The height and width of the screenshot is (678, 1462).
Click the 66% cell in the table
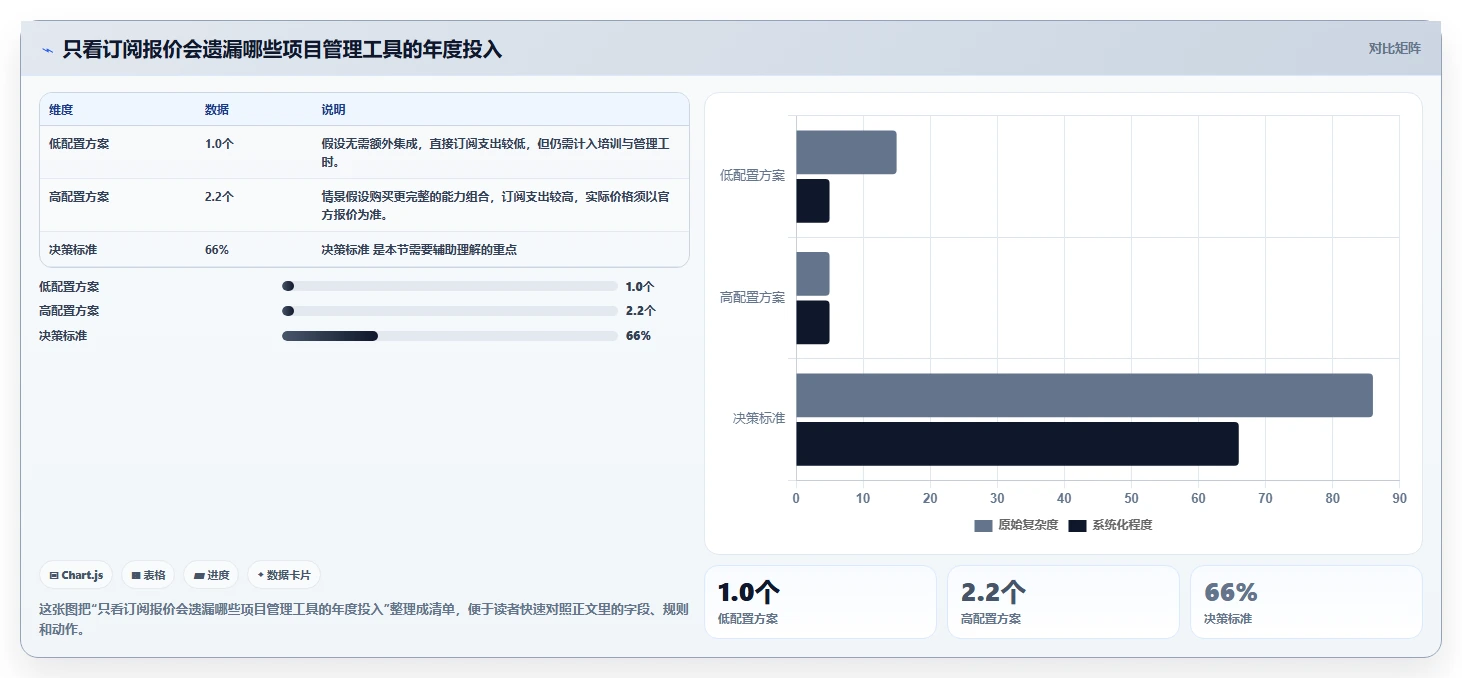(217, 250)
